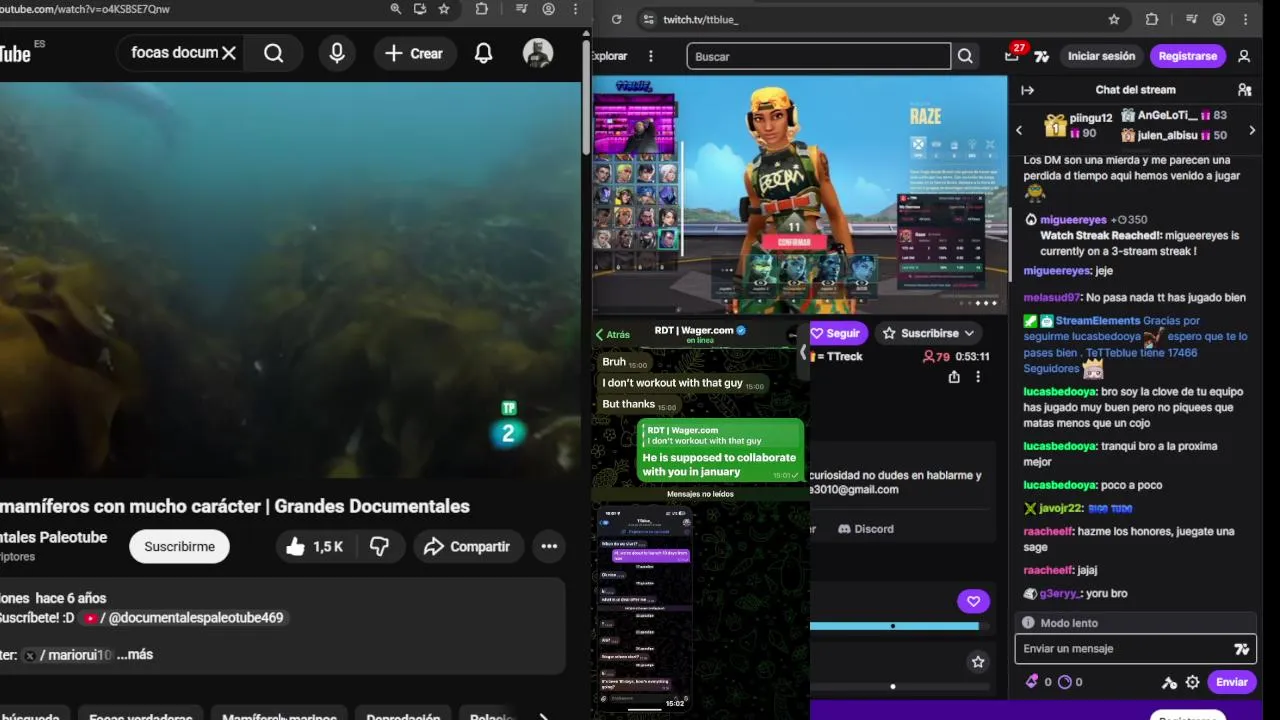
Task: Open more actions ellipsis under the video
Action: (x=549, y=546)
